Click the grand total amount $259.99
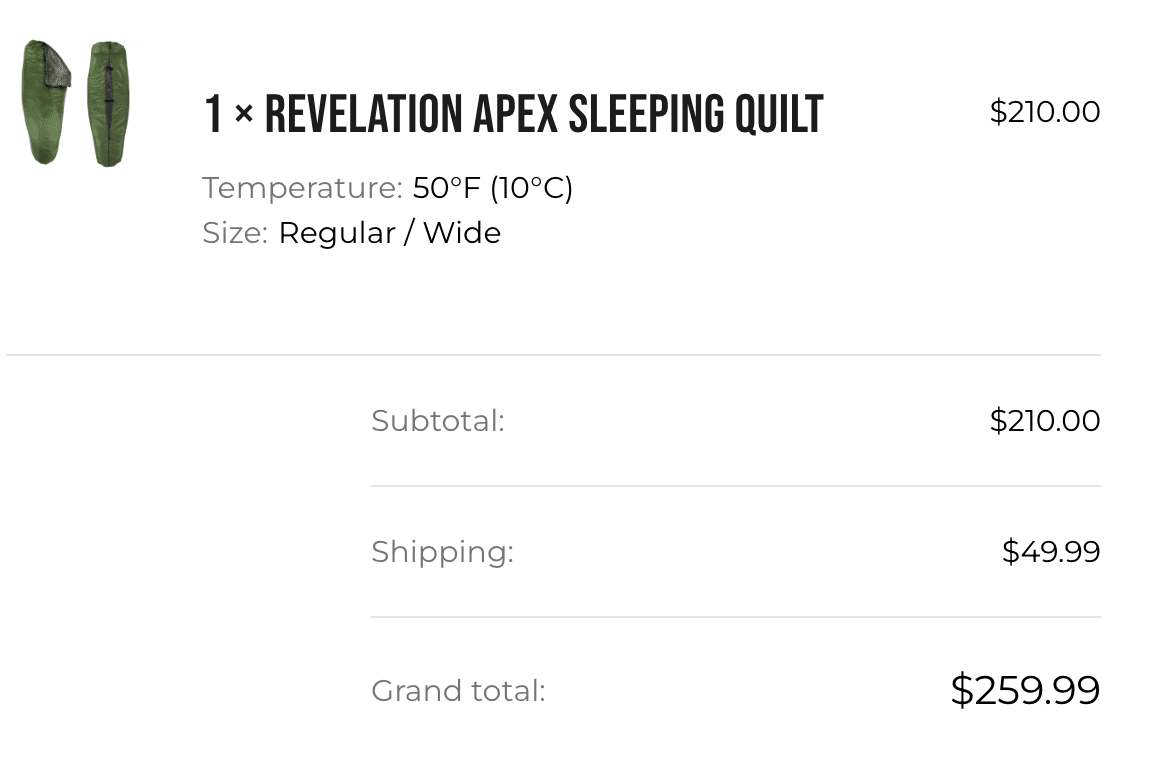This screenshot has height=758, width=1156. pos(1024,691)
